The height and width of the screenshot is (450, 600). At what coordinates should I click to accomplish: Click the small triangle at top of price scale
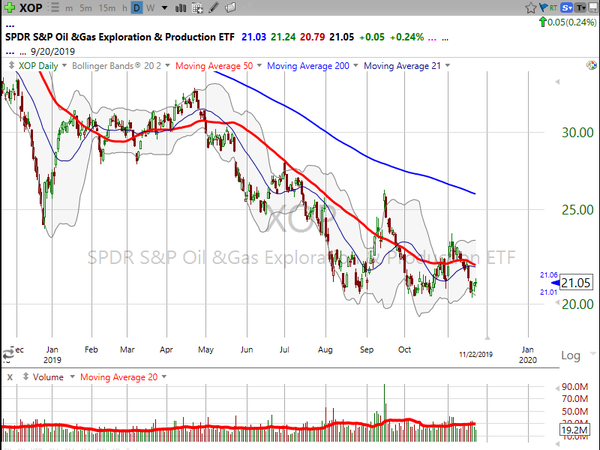pyautogui.click(x=558, y=82)
